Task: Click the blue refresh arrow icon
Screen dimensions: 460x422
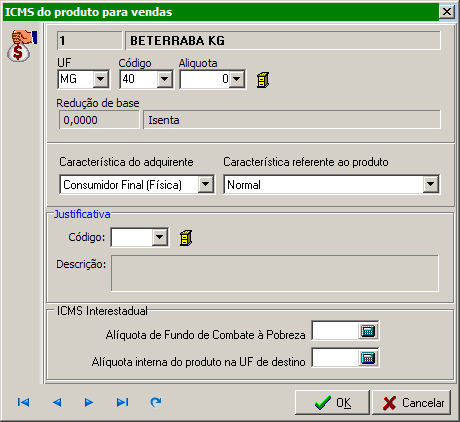Action: 156,402
